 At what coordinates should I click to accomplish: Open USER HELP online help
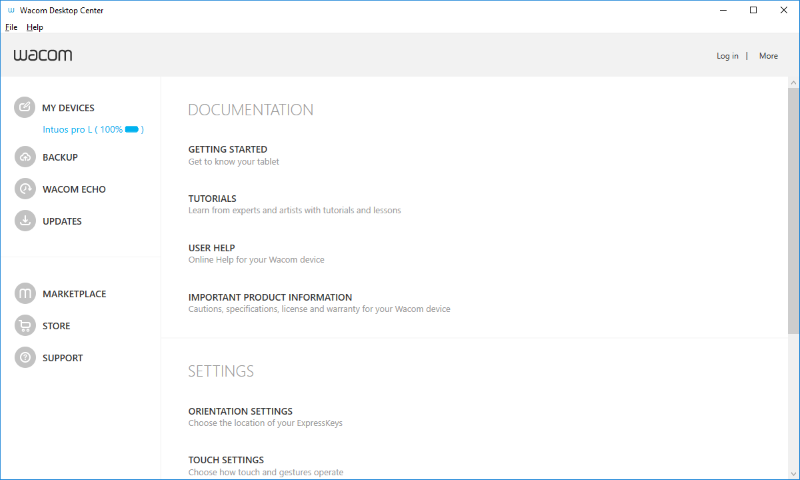[x=212, y=248]
